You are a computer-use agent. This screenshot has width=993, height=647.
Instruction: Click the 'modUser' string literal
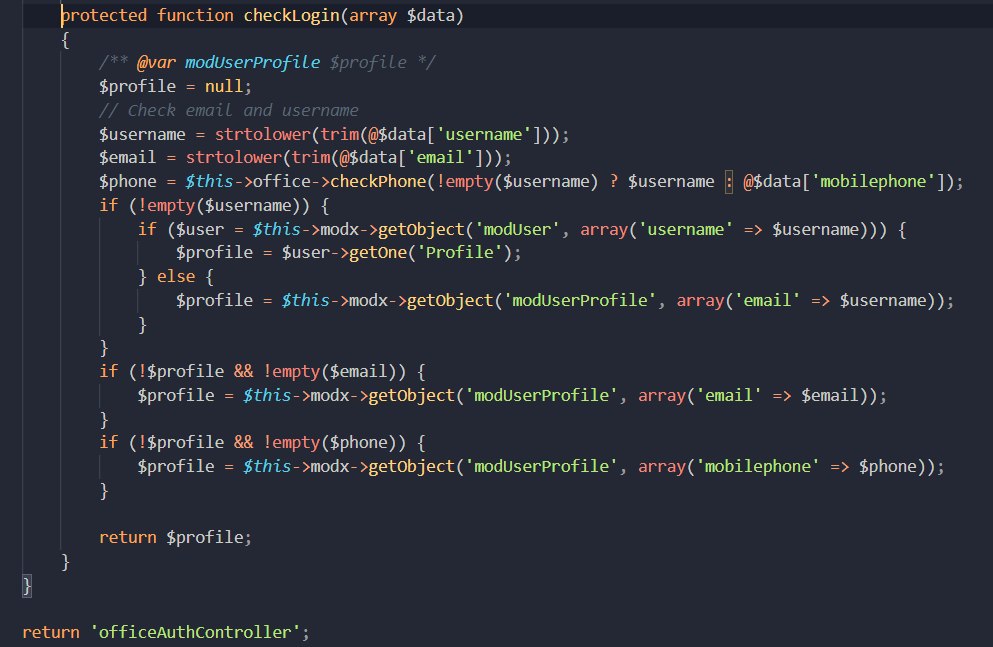point(517,229)
